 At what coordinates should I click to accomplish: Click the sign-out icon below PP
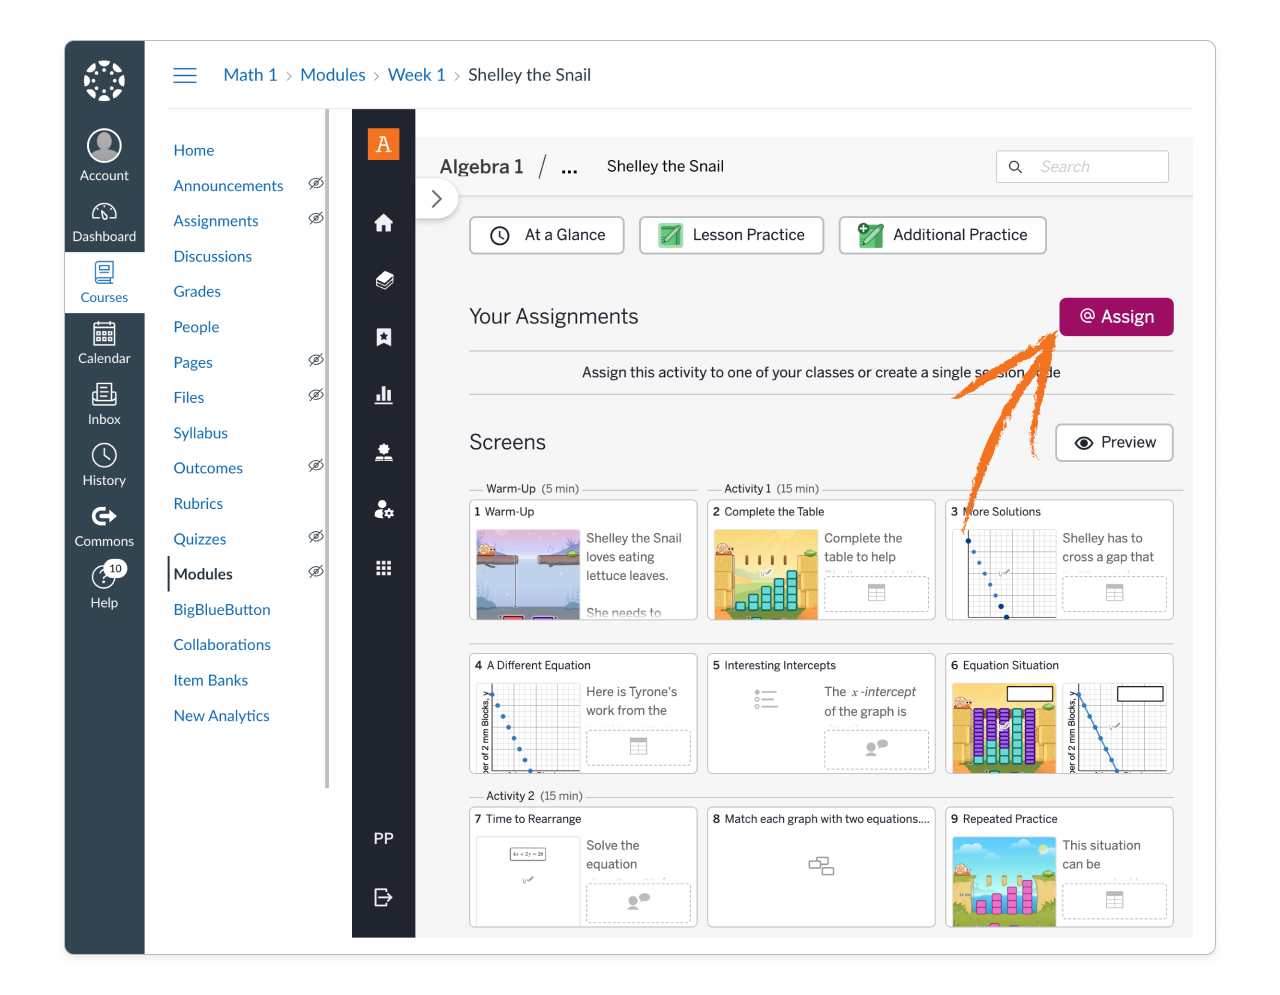pyautogui.click(x=383, y=897)
